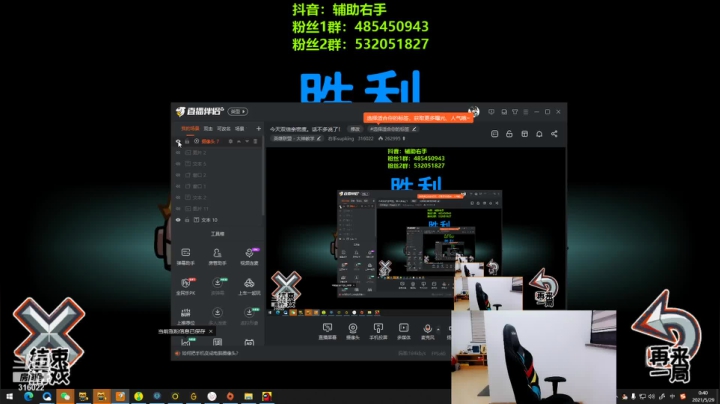
Task: Open the 视频连麦 tool
Action: pyautogui.click(x=249, y=256)
